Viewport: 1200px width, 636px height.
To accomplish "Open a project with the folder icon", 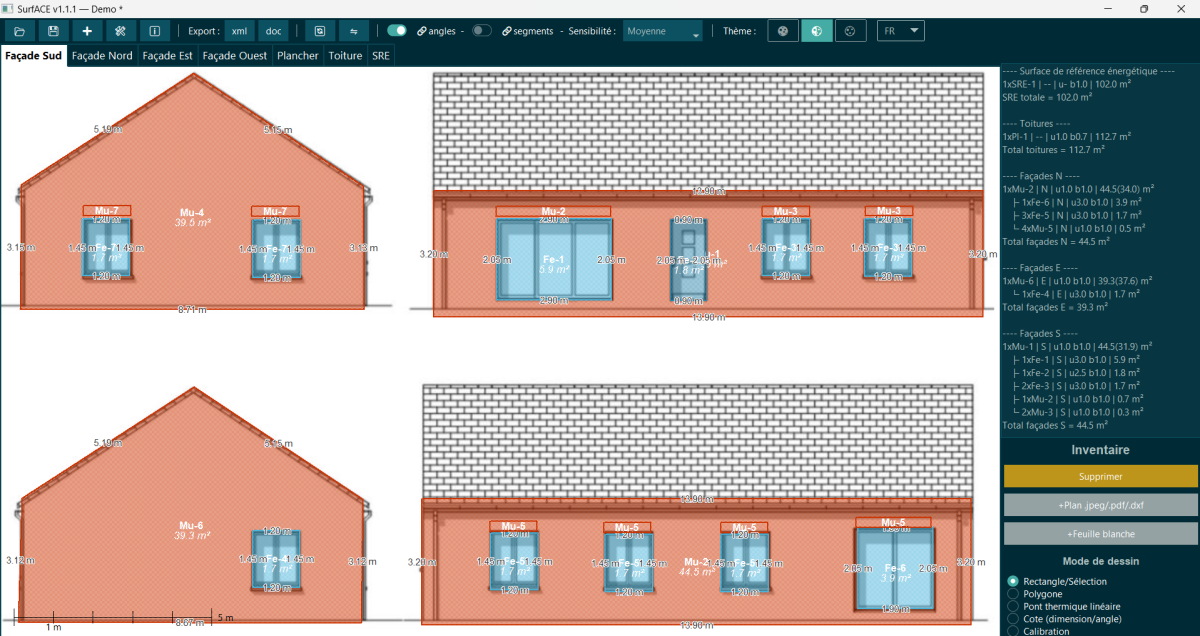I will pyautogui.click(x=20, y=31).
